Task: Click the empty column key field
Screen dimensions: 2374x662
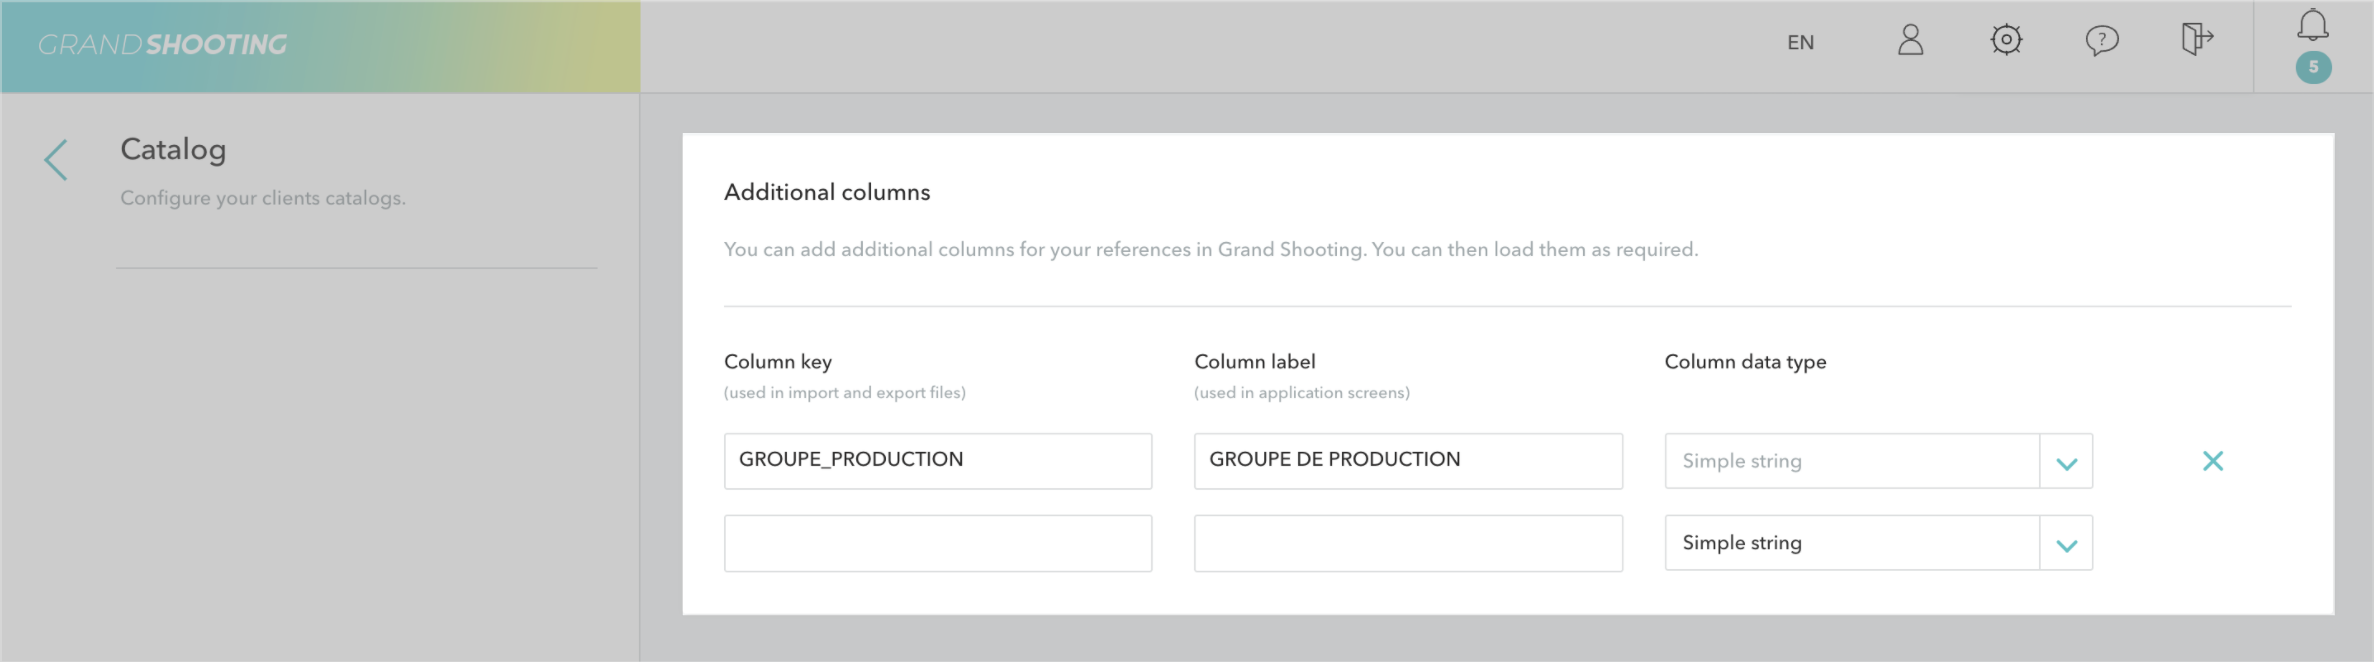Action: click(937, 543)
